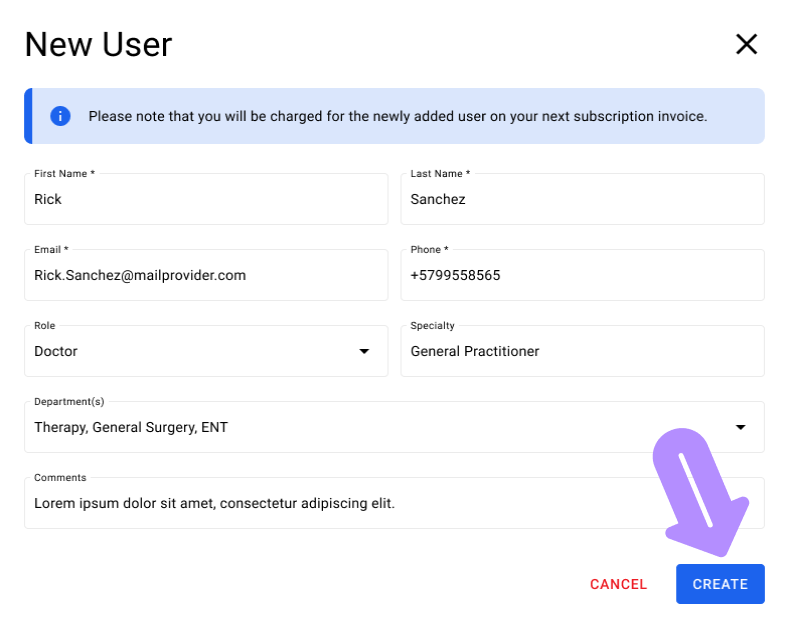
Task: Click the CREATE button
Action: point(720,584)
